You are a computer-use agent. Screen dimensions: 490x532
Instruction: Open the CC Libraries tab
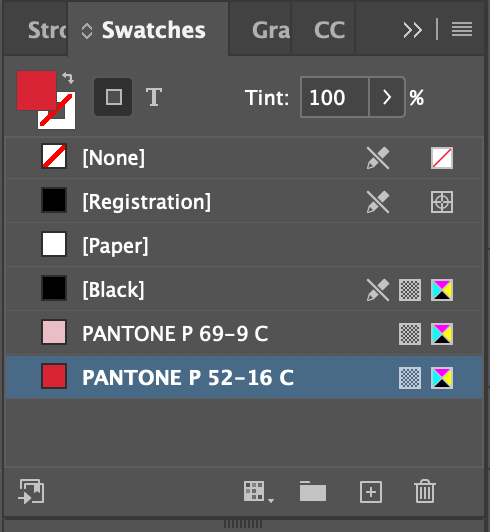(329, 30)
